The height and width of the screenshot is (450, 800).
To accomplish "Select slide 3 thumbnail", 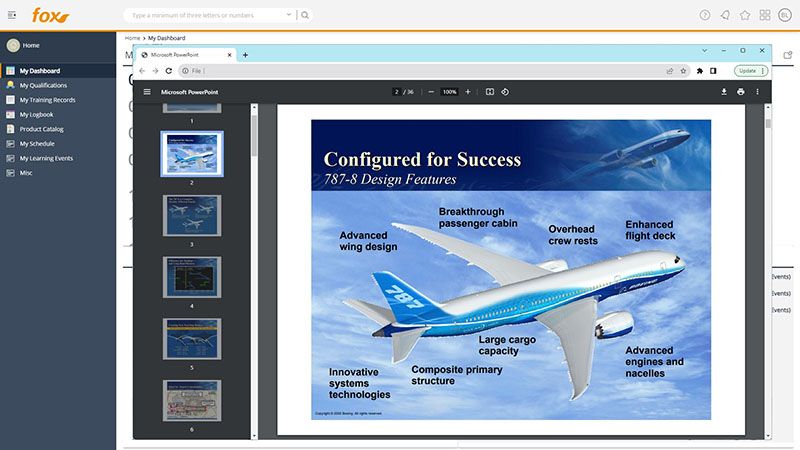I will coord(192,214).
